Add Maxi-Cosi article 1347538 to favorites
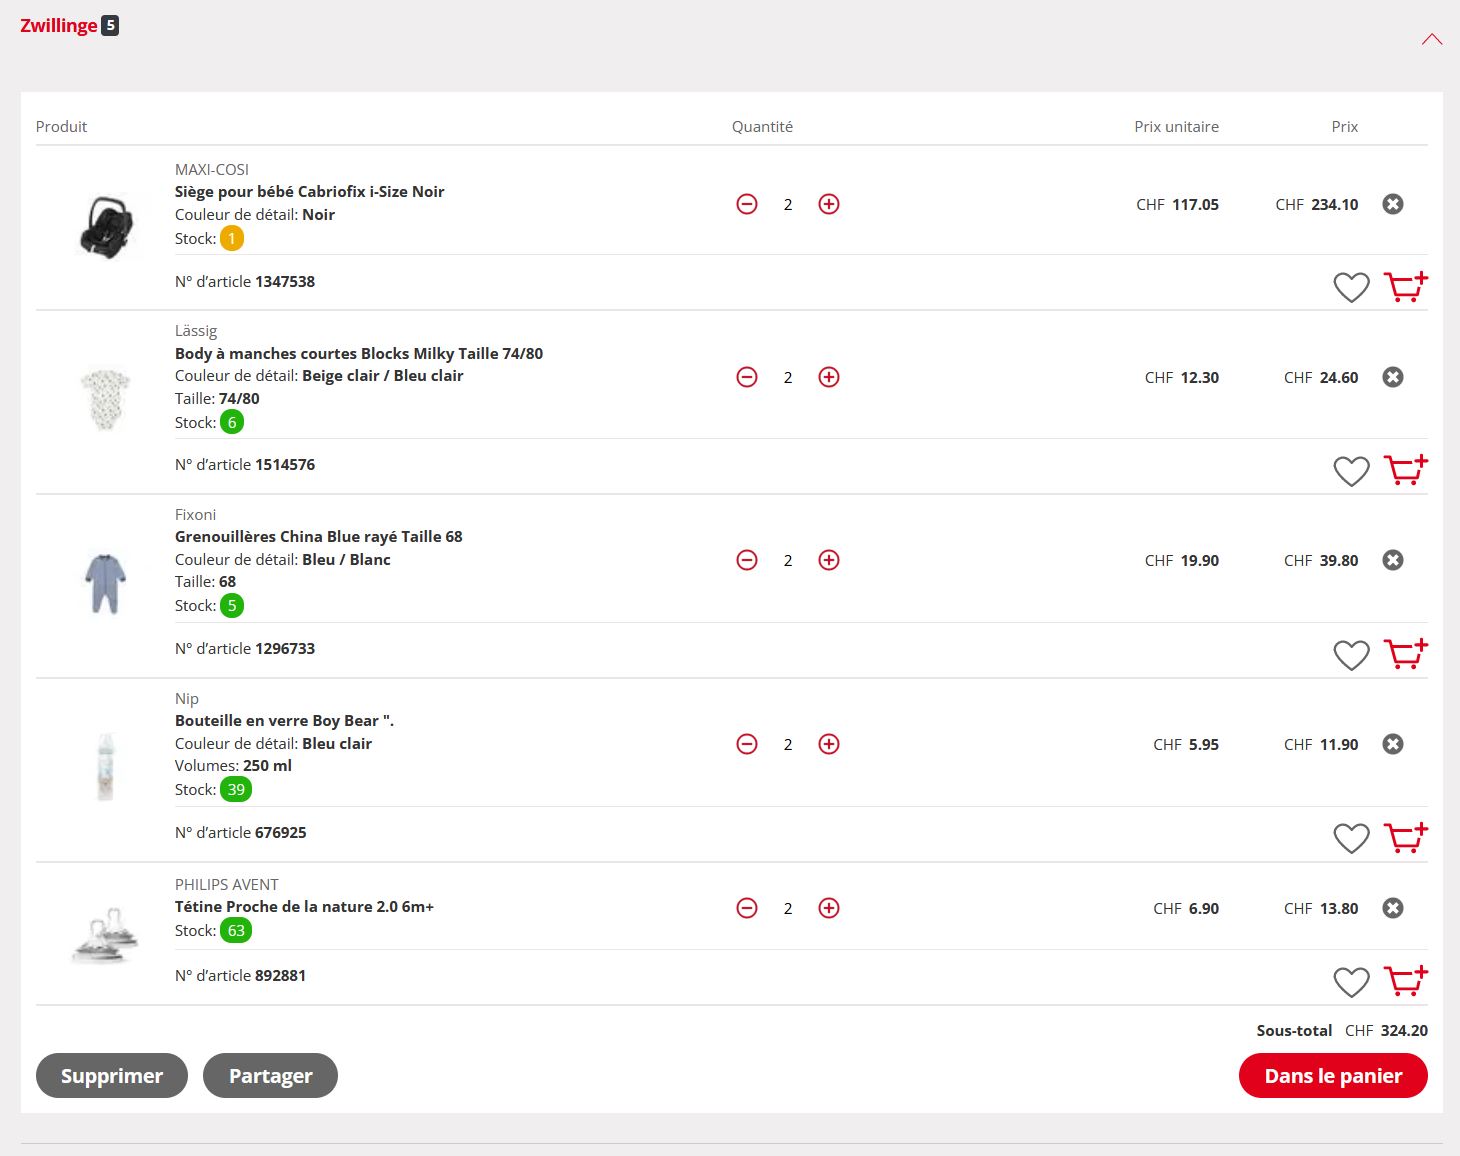Screen dimensions: 1460x1156 click(x=1352, y=288)
